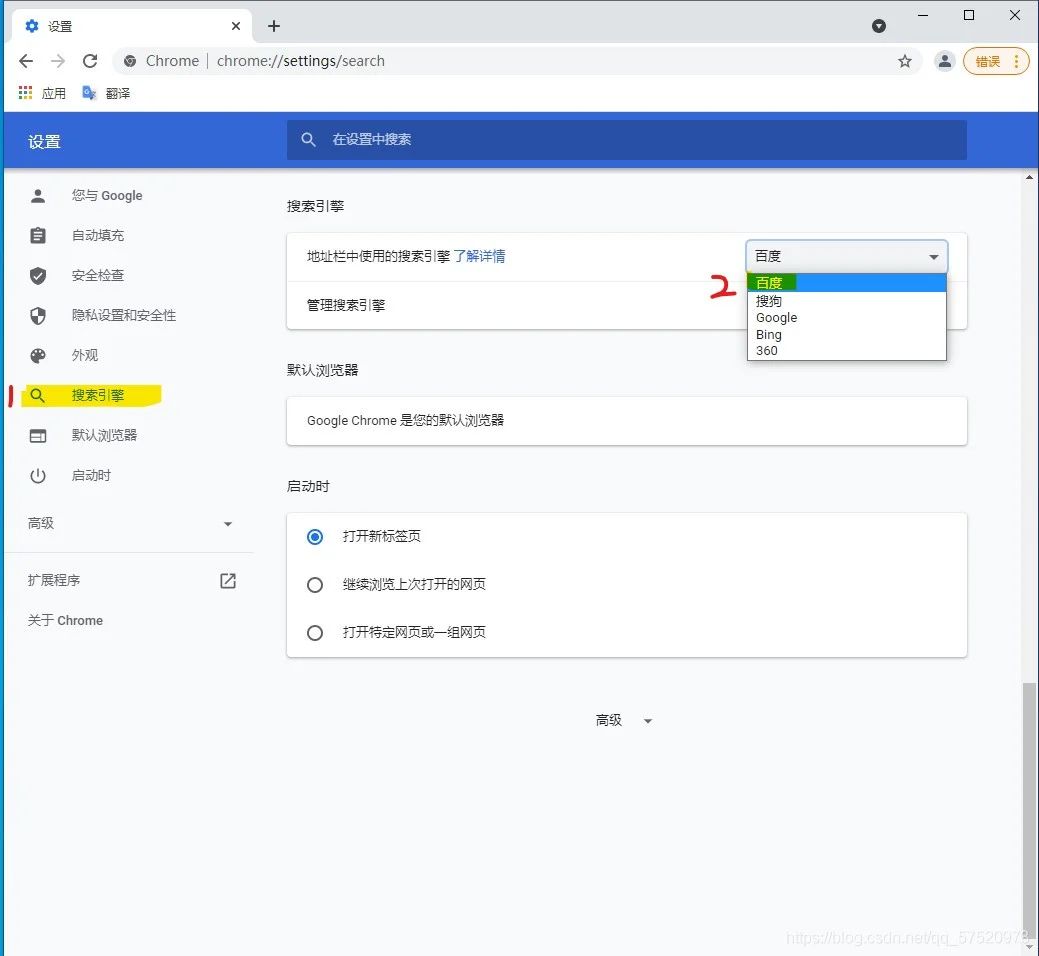
Task: Choose Bing in the dropdown list
Action: [x=846, y=335]
